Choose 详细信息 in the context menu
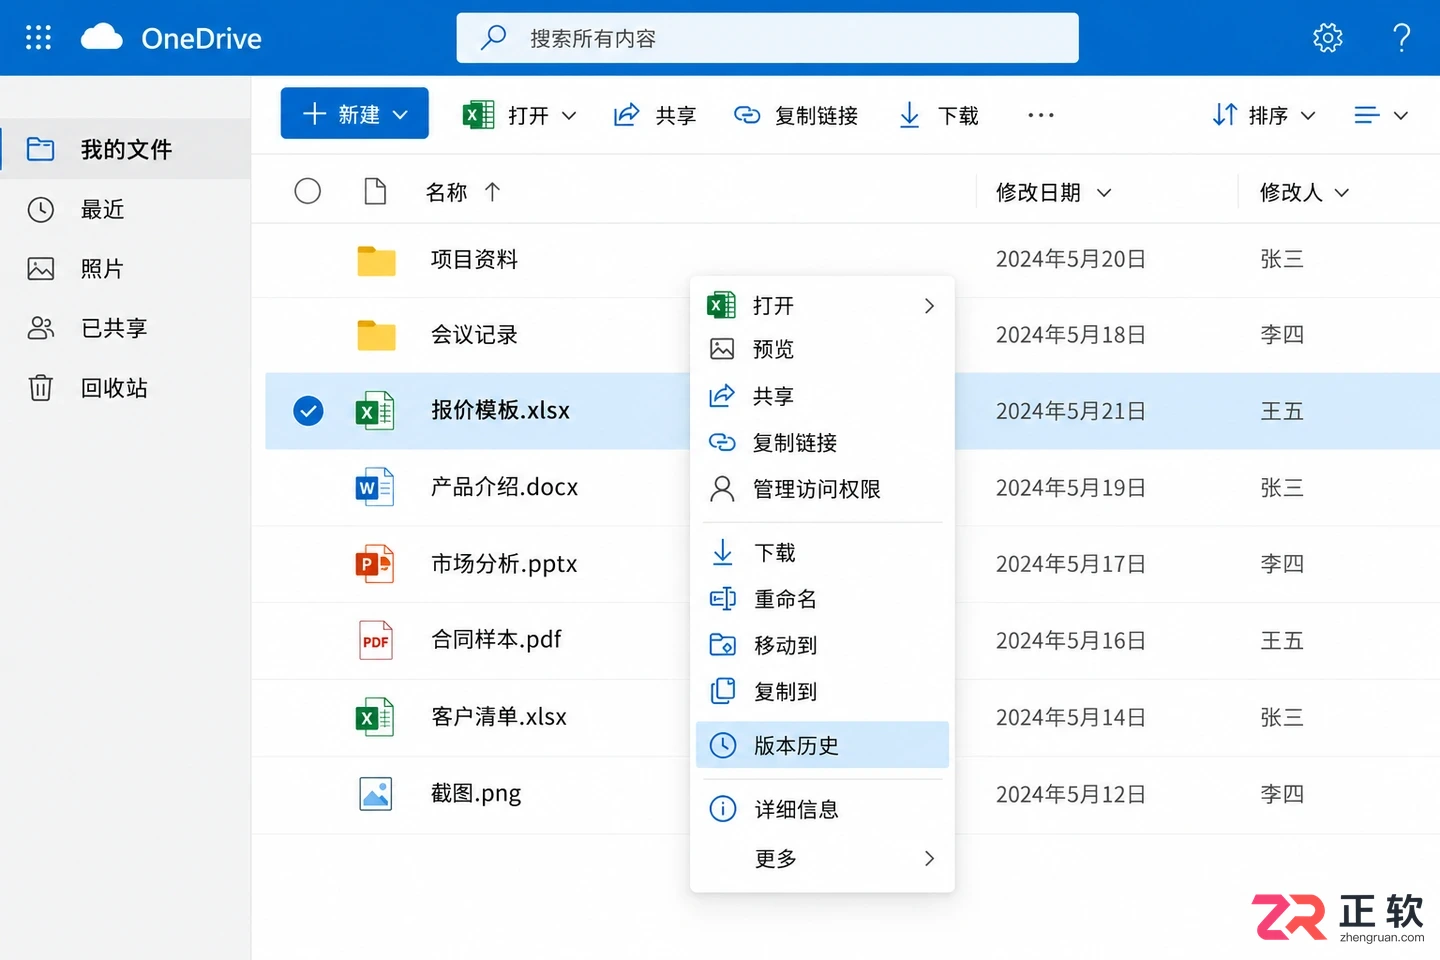The width and height of the screenshot is (1440, 960). (x=822, y=809)
